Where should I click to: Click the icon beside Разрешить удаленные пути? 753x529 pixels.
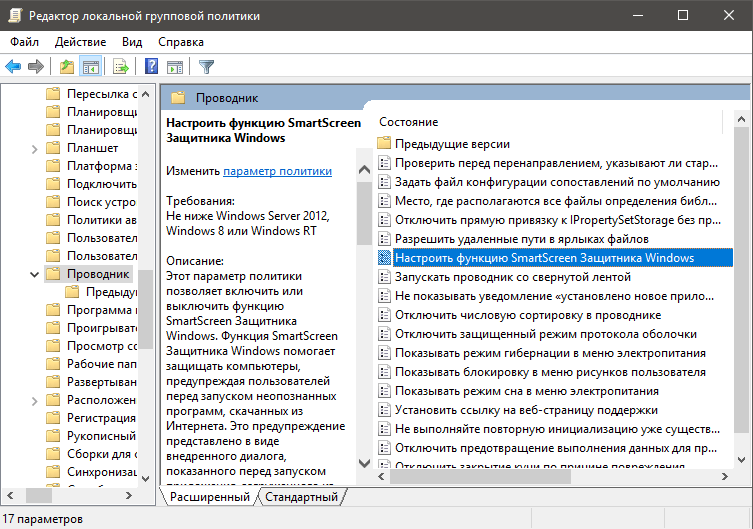click(x=384, y=239)
